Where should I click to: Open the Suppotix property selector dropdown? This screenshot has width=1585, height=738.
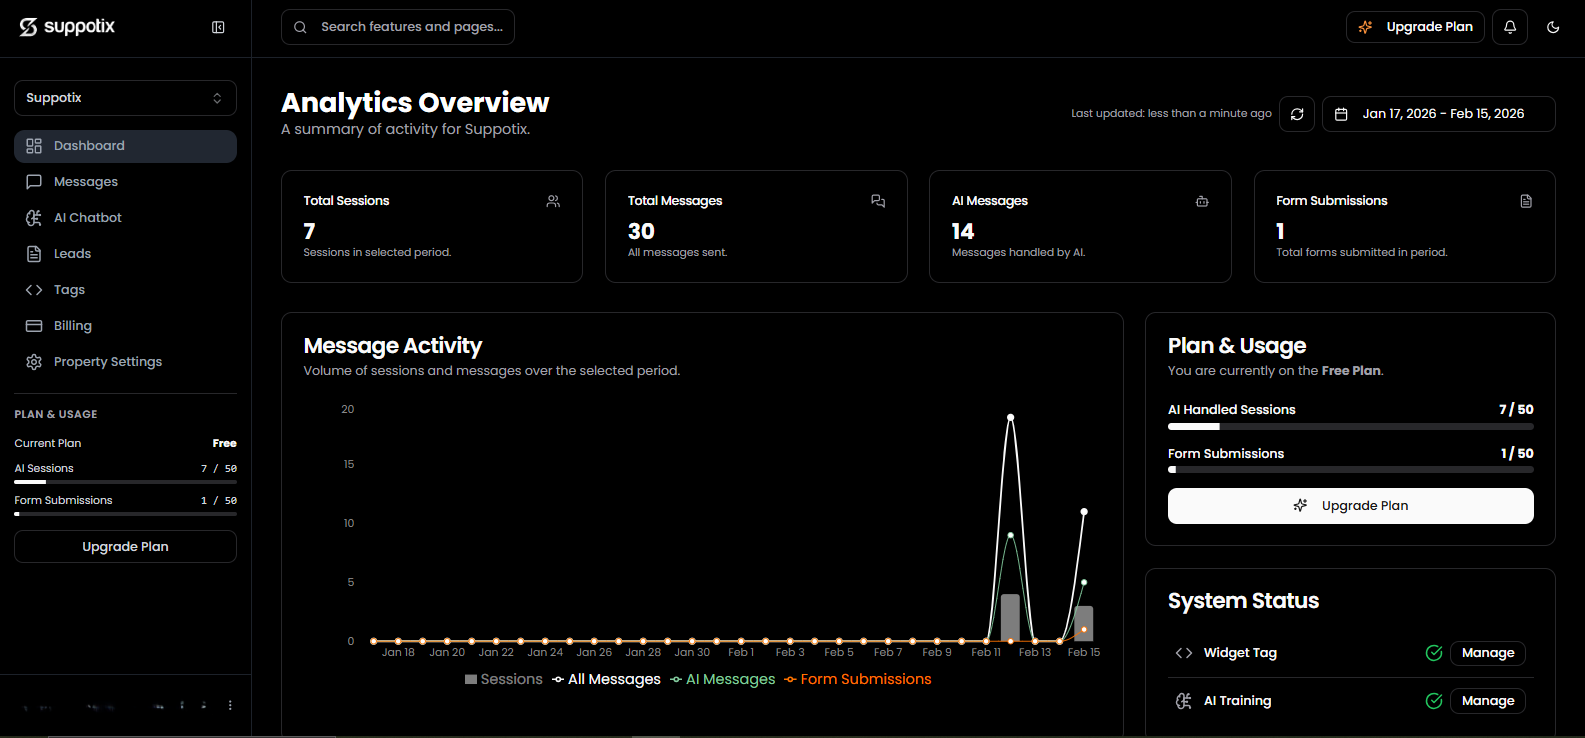(125, 98)
